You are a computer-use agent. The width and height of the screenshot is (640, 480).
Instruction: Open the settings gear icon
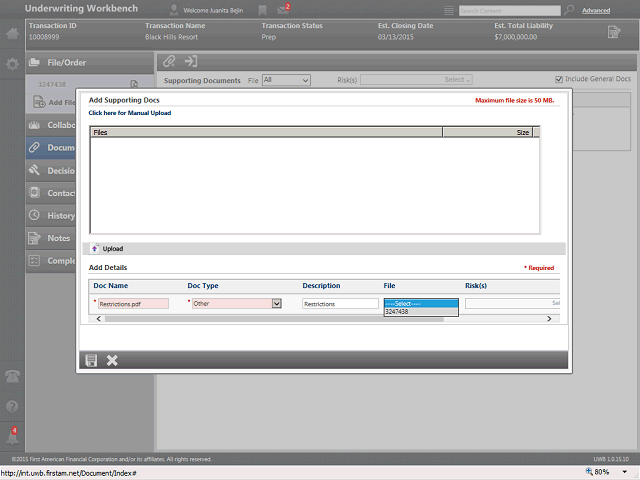12,64
